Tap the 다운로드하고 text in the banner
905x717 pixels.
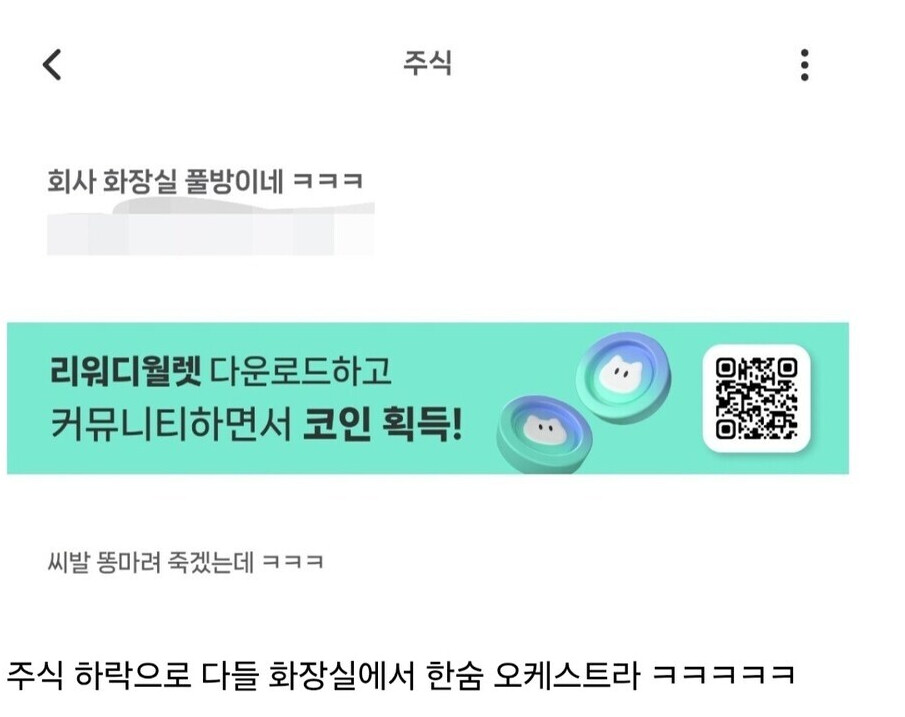coord(300,371)
